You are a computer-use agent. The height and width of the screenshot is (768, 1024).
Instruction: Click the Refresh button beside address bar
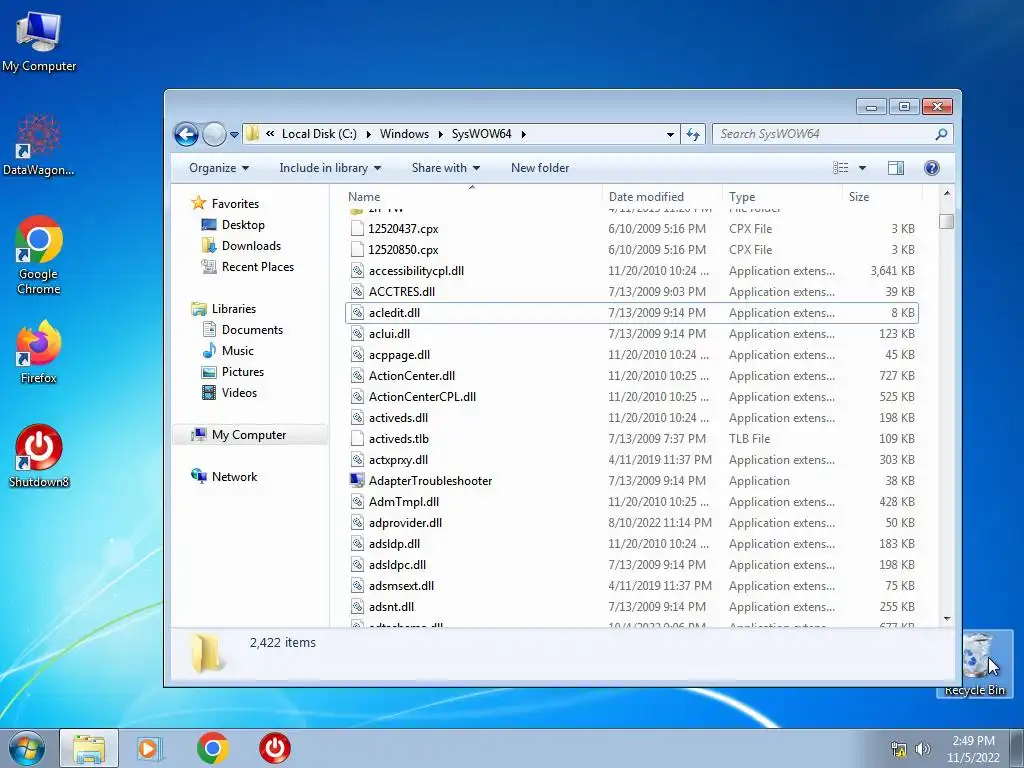tap(693, 135)
